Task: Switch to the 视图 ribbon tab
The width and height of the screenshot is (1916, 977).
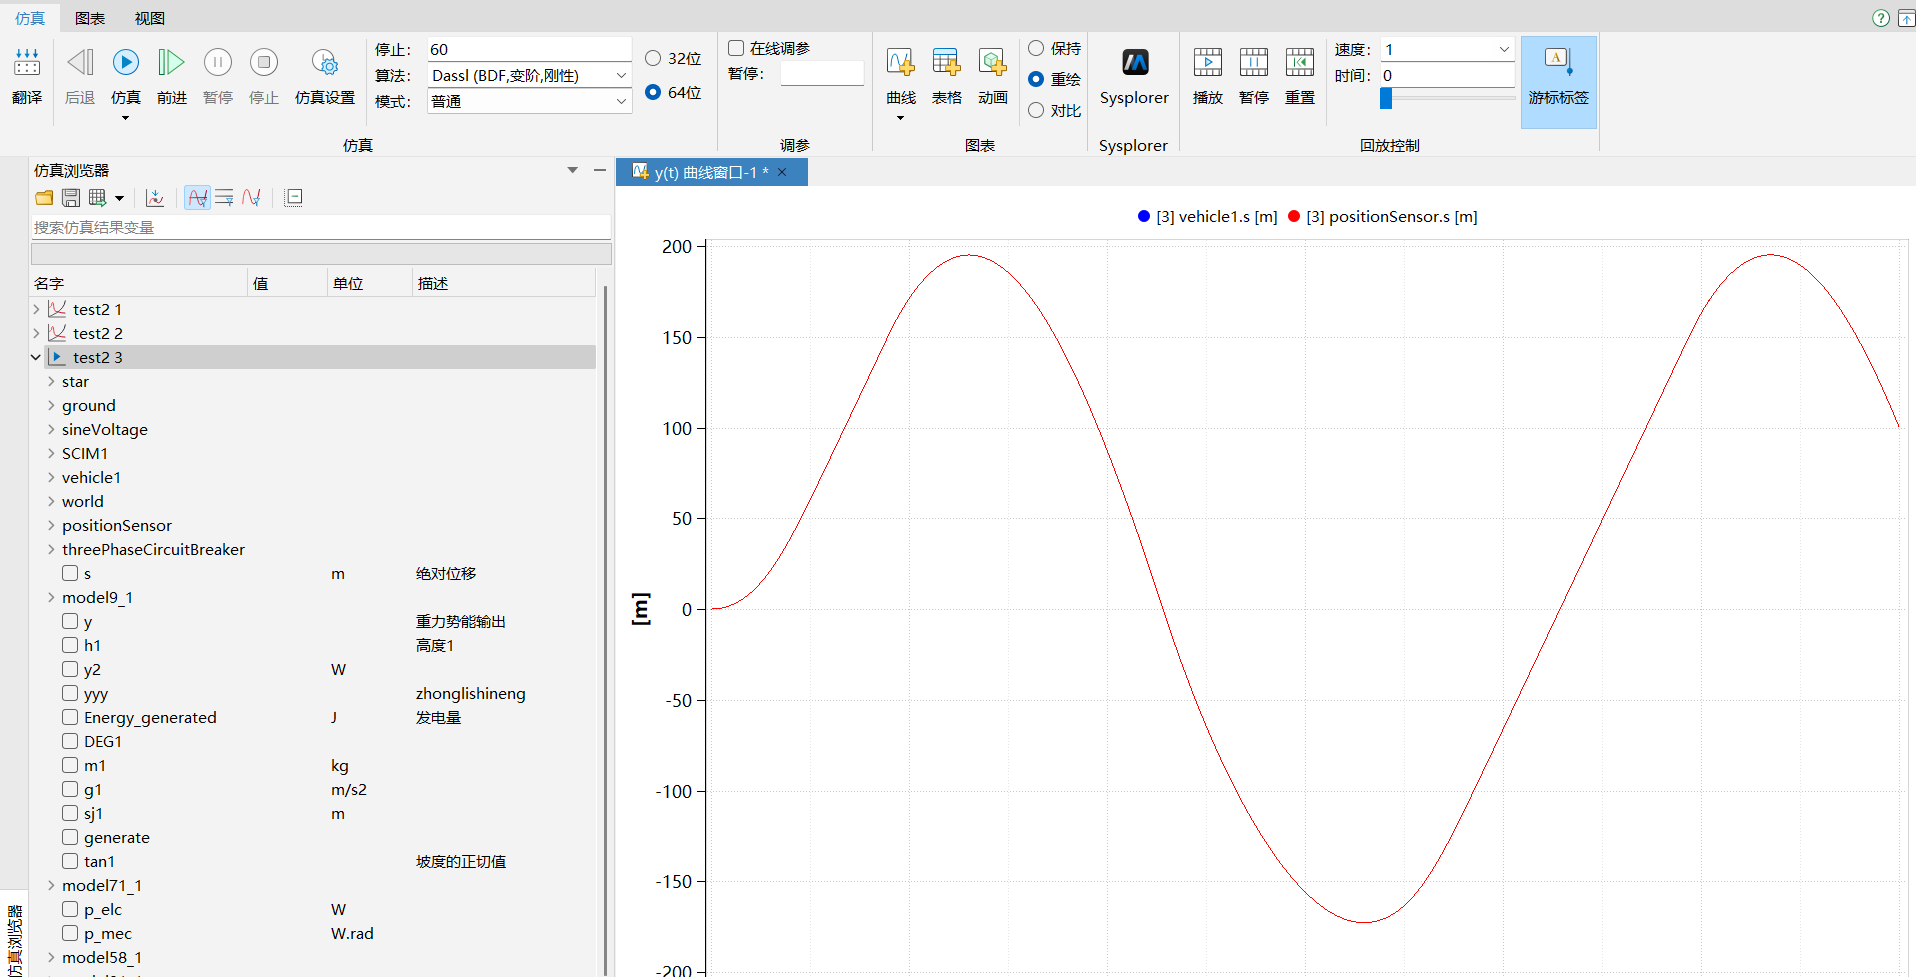Action: point(150,18)
